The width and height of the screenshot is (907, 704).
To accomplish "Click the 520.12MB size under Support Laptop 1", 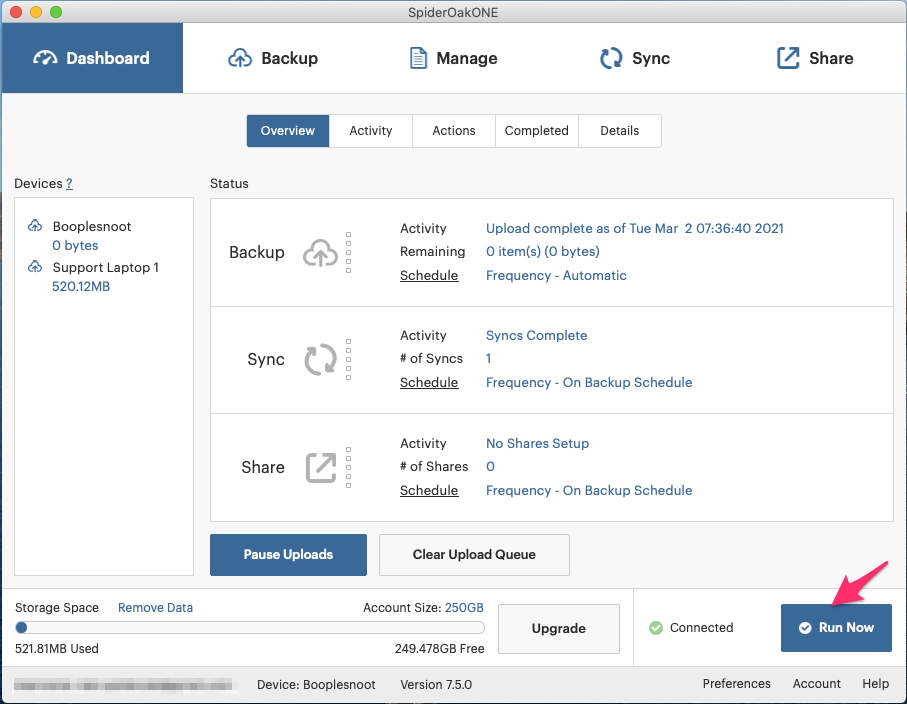I will [81, 286].
